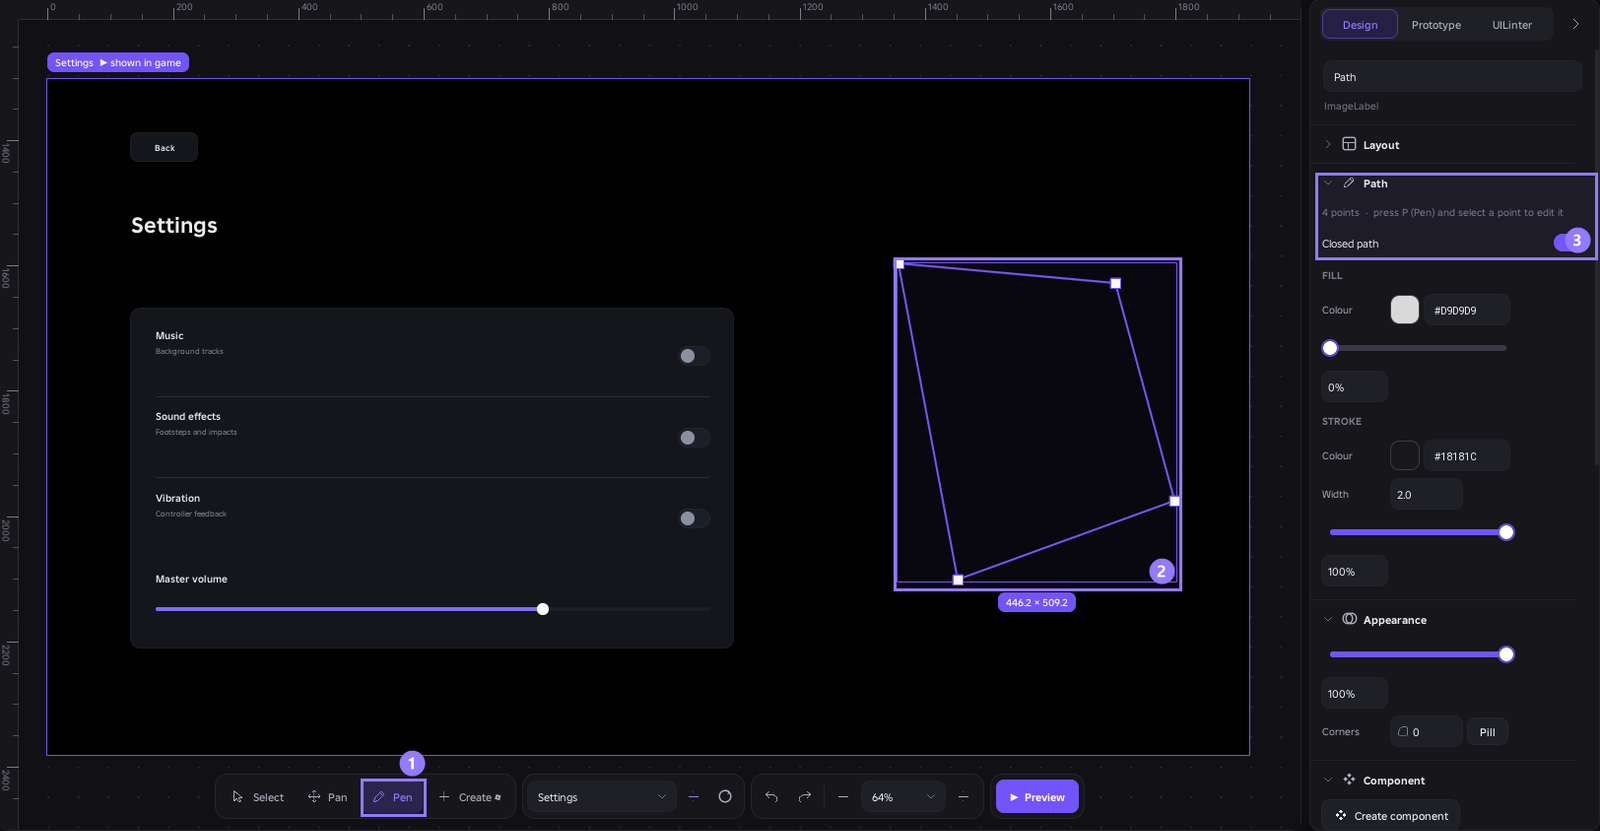
Task: Undo the last action
Action: pyautogui.click(x=771, y=797)
